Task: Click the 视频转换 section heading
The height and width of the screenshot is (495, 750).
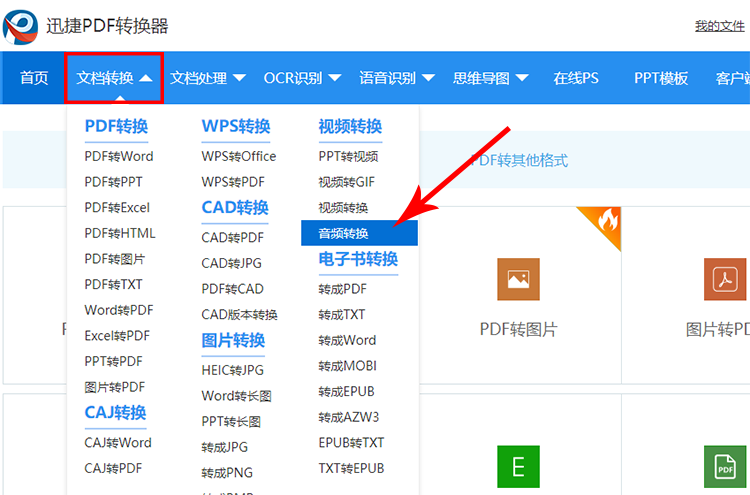Action: [x=350, y=126]
